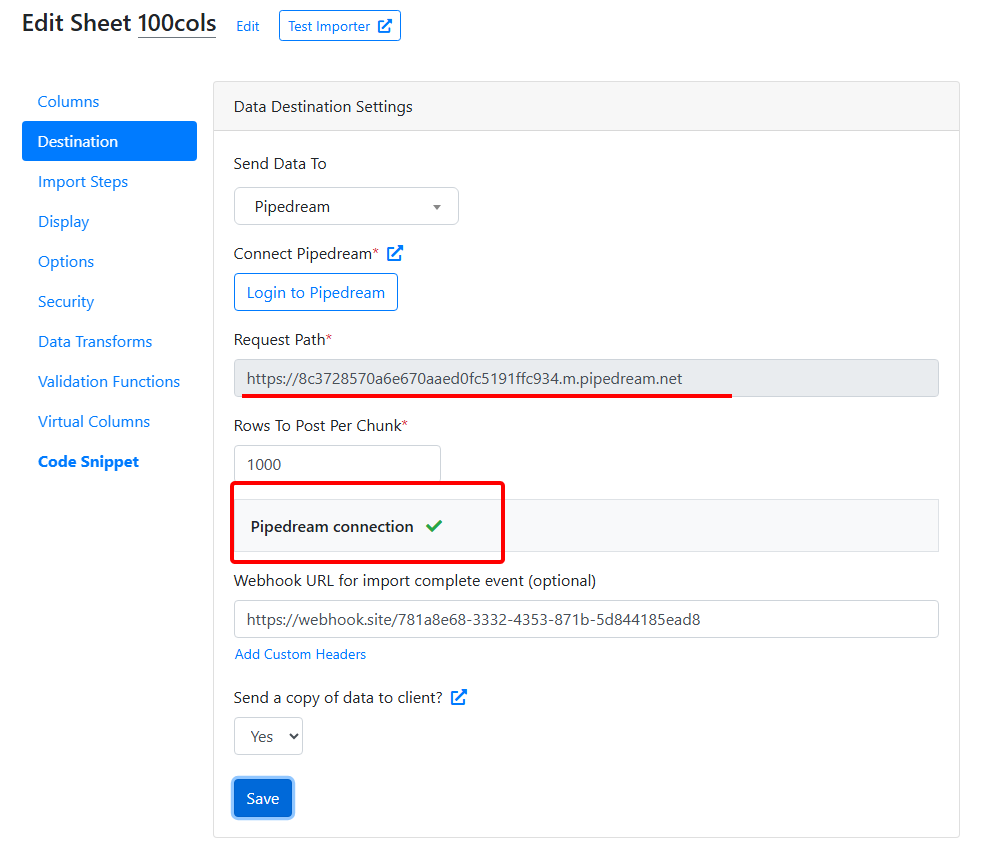Click the Add Custom Headers link
The height and width of the screenshot is (857, 983).
click(x=300, y=655)
